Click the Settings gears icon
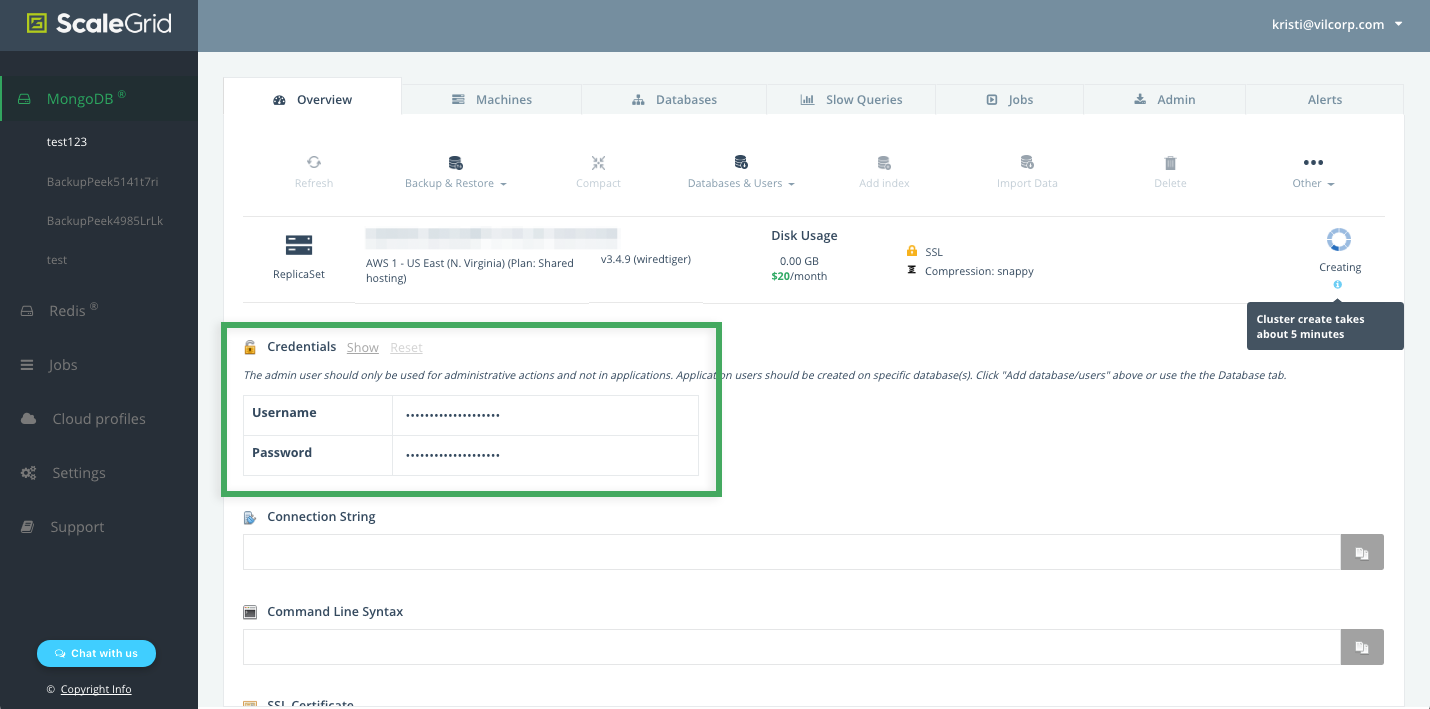This screenshot has width=1430, height=709. click(x=28, y=473)
